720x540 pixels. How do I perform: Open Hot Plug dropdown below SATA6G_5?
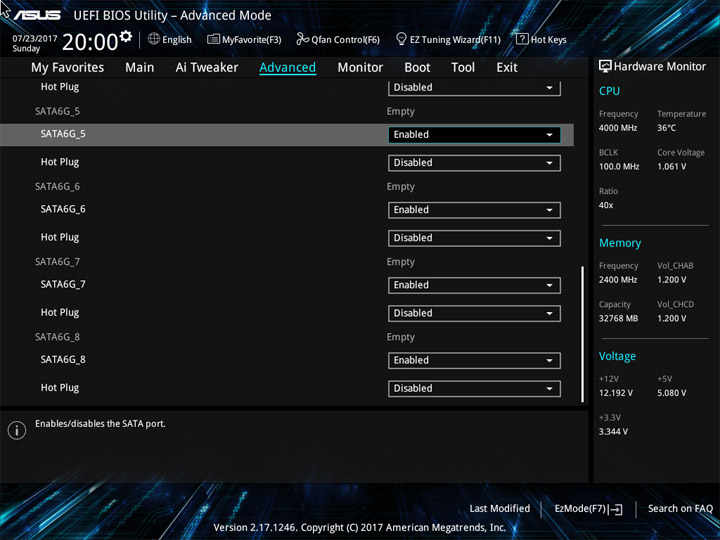coord(474,163)
